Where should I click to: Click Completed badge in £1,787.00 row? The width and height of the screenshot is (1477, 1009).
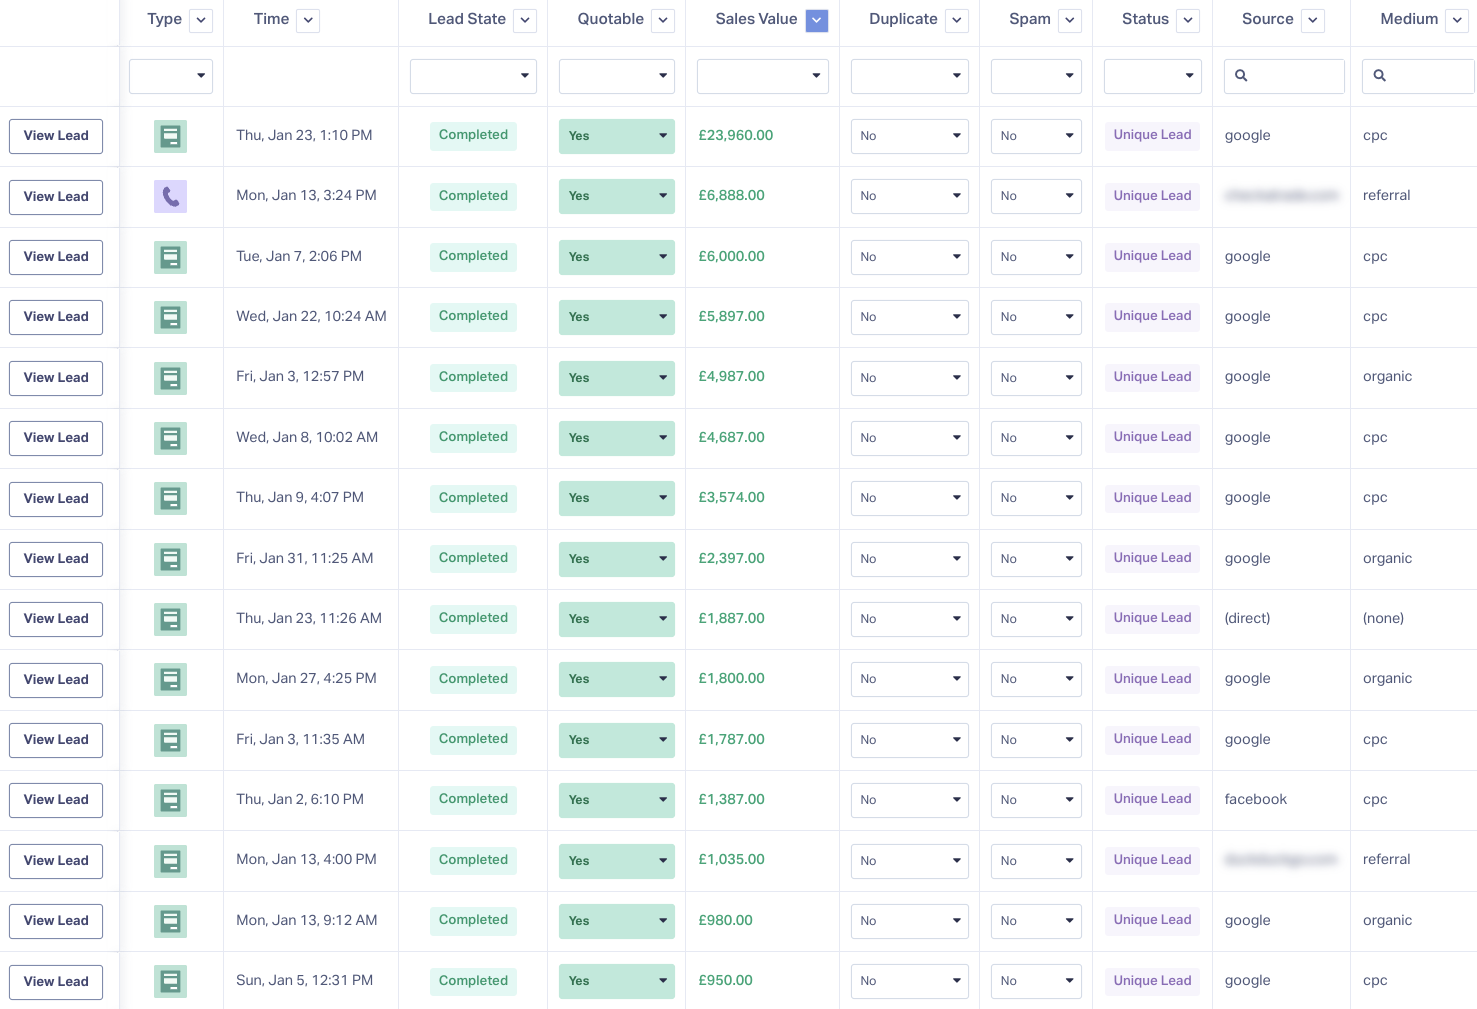tap(473, 739)
